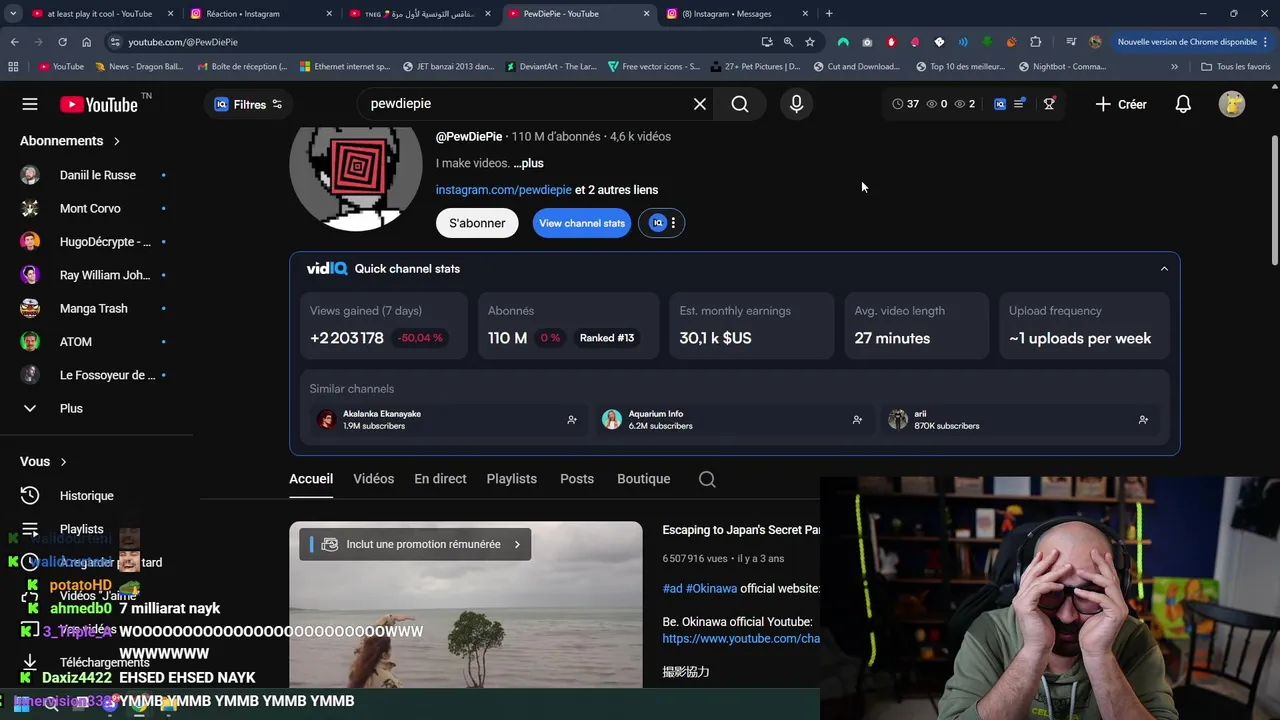1280x720 pixels.
Task: Open the paid promotion notice chevron
Action: click(x=517, y=545)
